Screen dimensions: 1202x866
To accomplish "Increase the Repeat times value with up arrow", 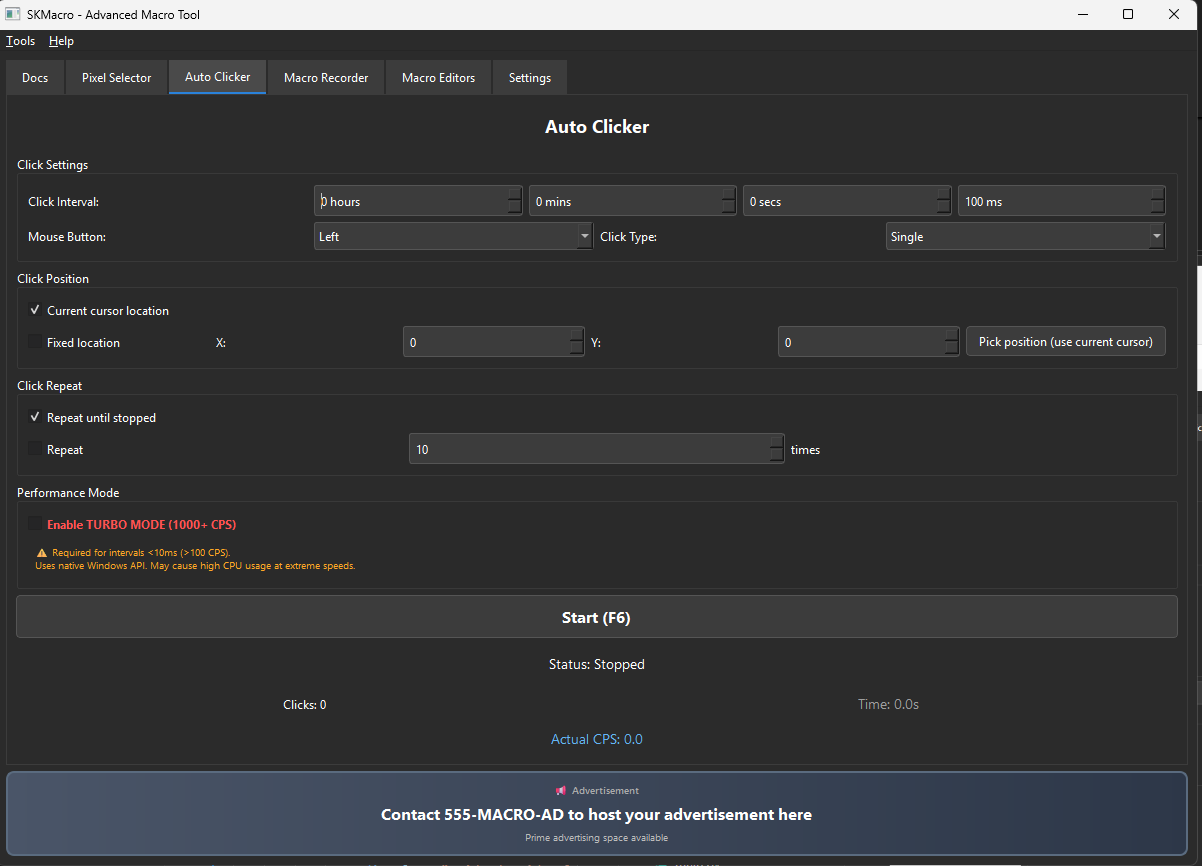I will [x=777, y=442].
